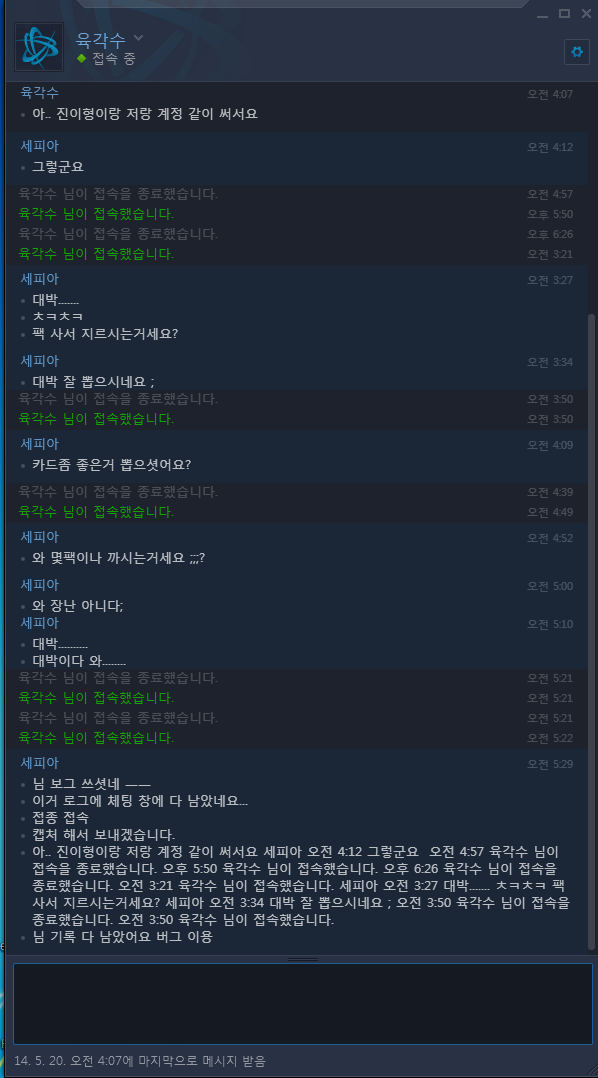Select the message 님 기록 다 남았어요 버그 이용
This screenshot has width=598, height=1078.
(122, 936)
